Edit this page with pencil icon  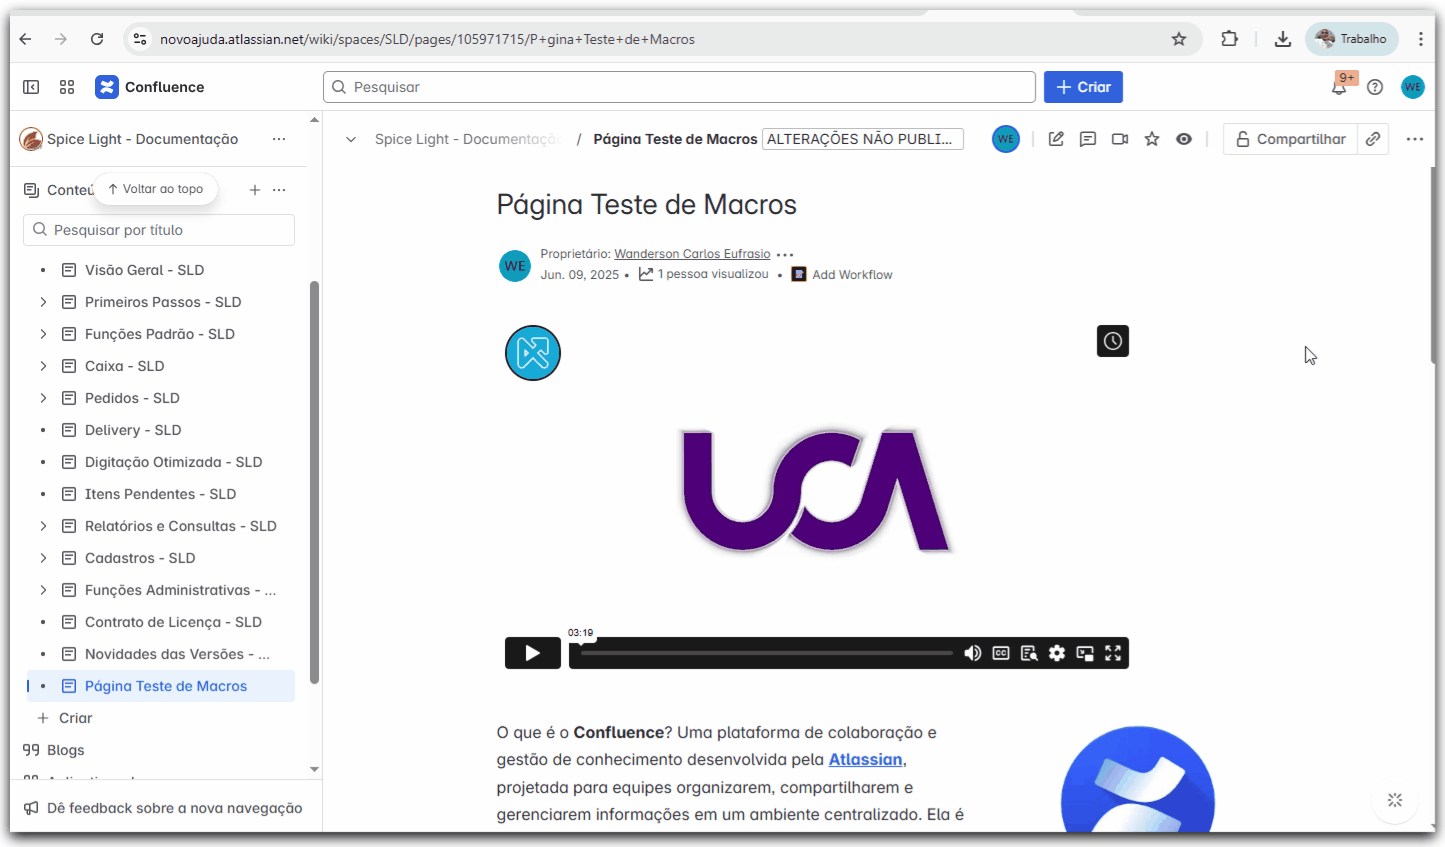pyautogui.click(x=1056, y=139)
